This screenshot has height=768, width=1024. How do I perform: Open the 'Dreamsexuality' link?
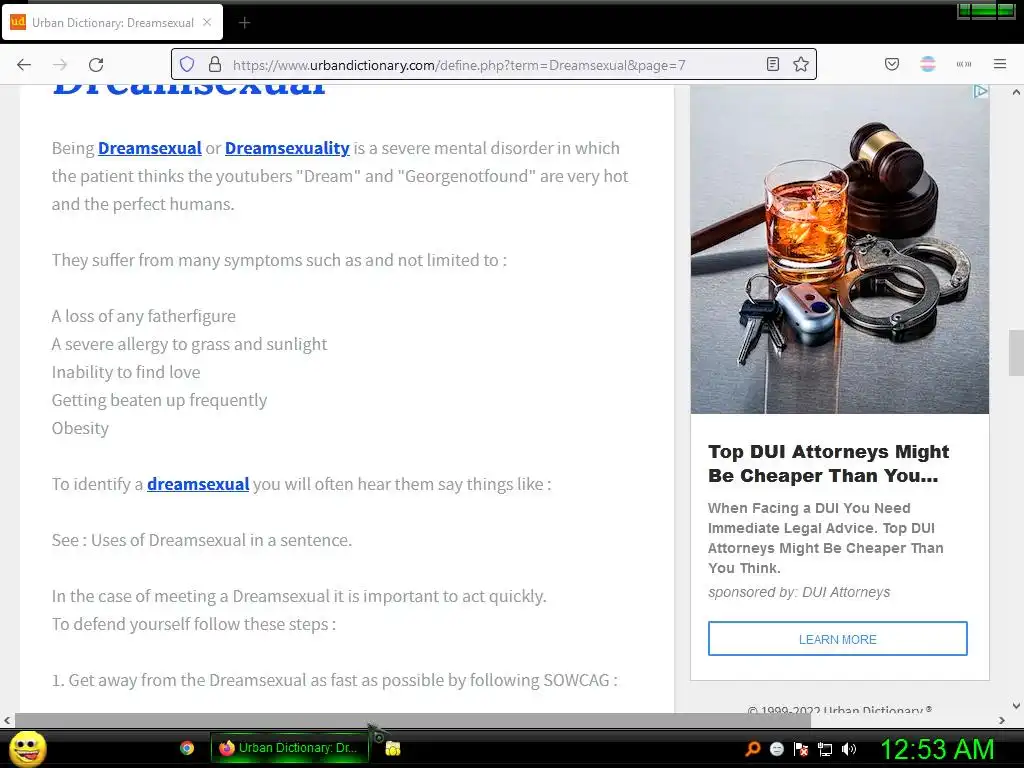tap(287, 148)
